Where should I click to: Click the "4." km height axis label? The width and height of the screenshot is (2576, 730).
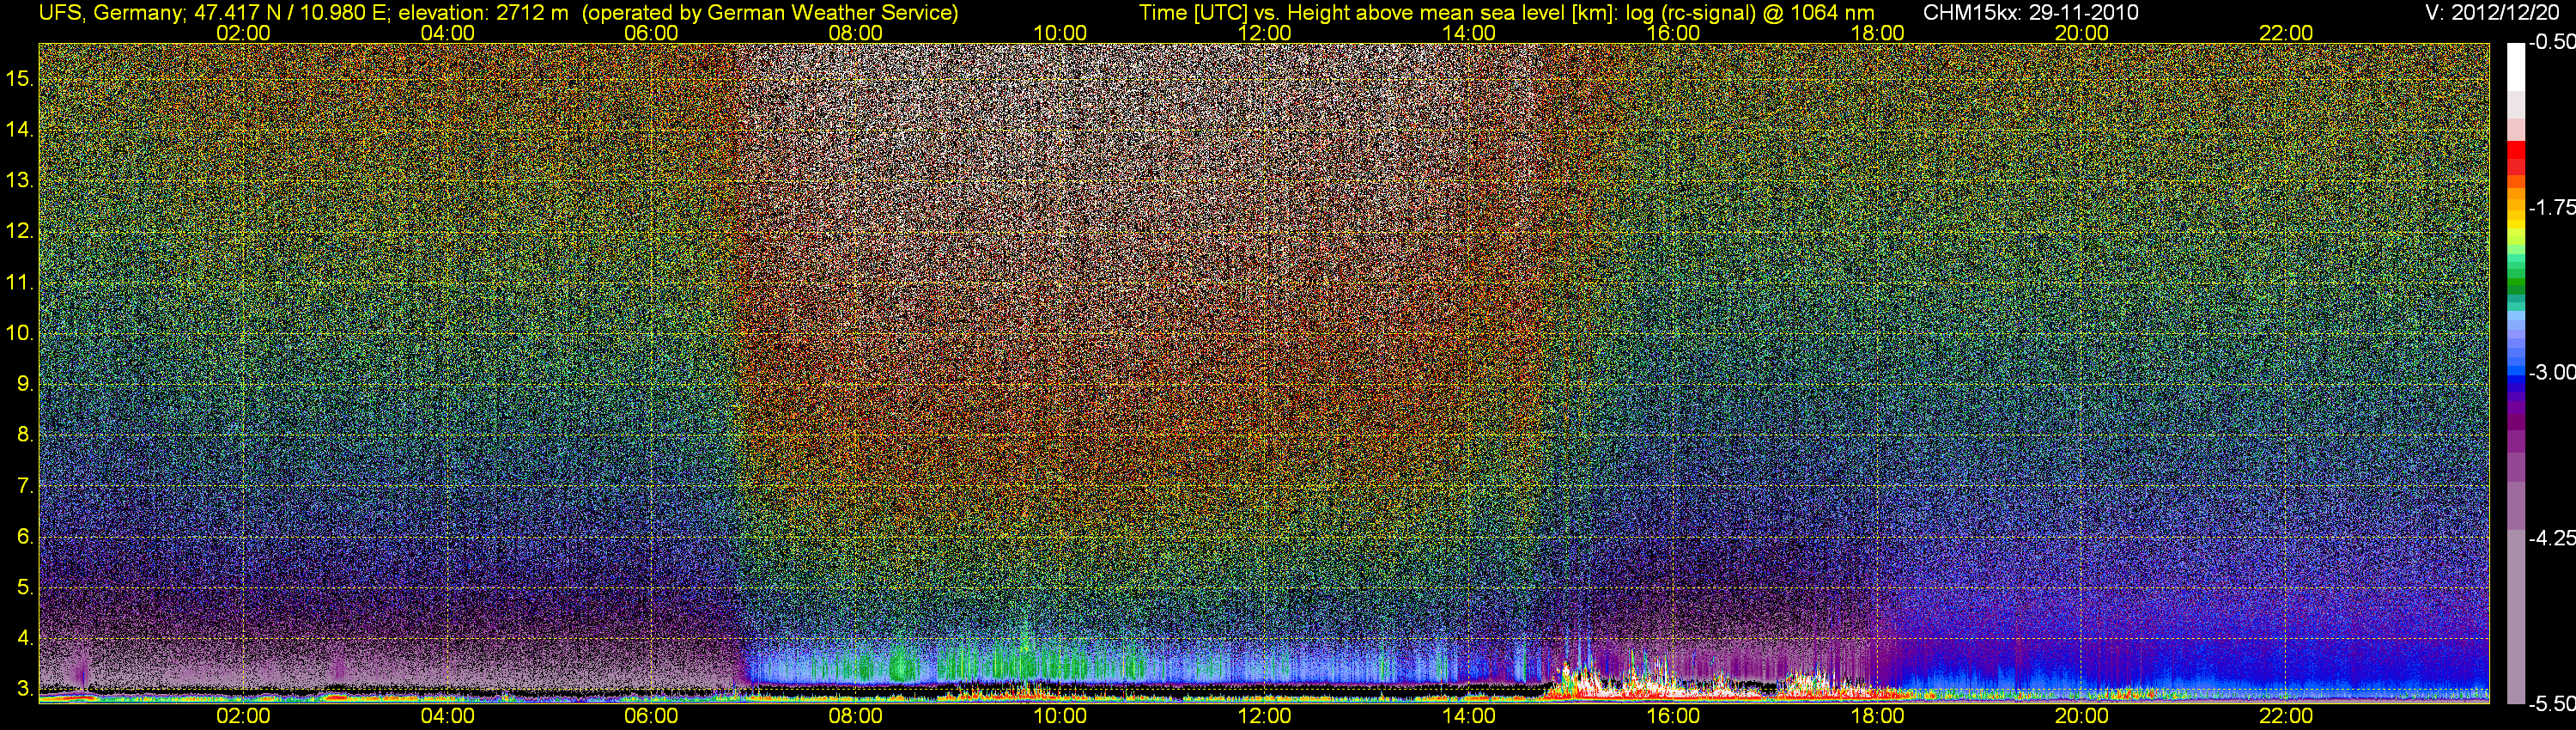click(25, 638)
